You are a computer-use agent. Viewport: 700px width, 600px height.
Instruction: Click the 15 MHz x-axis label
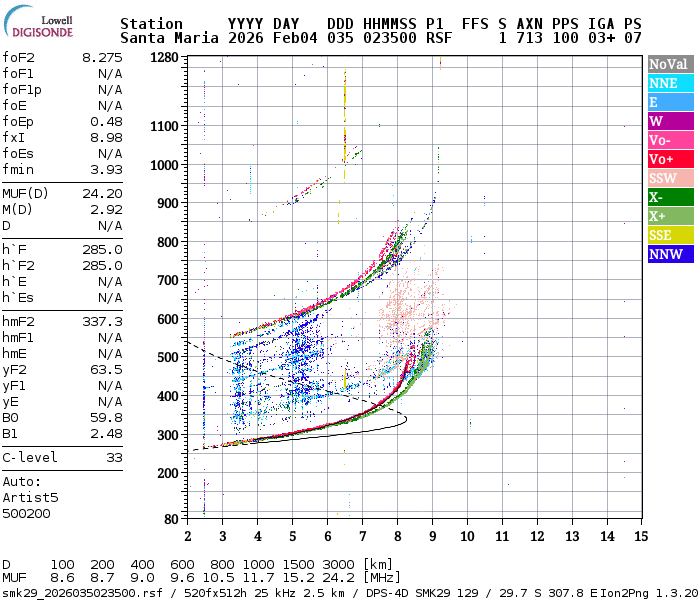click(641, 536)
